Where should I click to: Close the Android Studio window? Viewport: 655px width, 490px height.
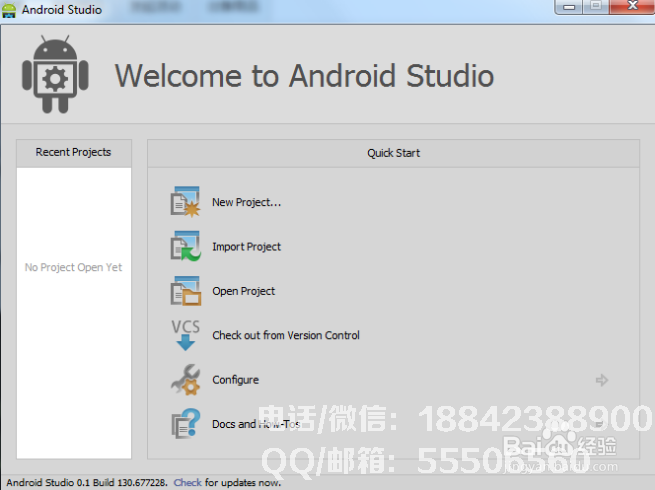(x=632, y=6)
